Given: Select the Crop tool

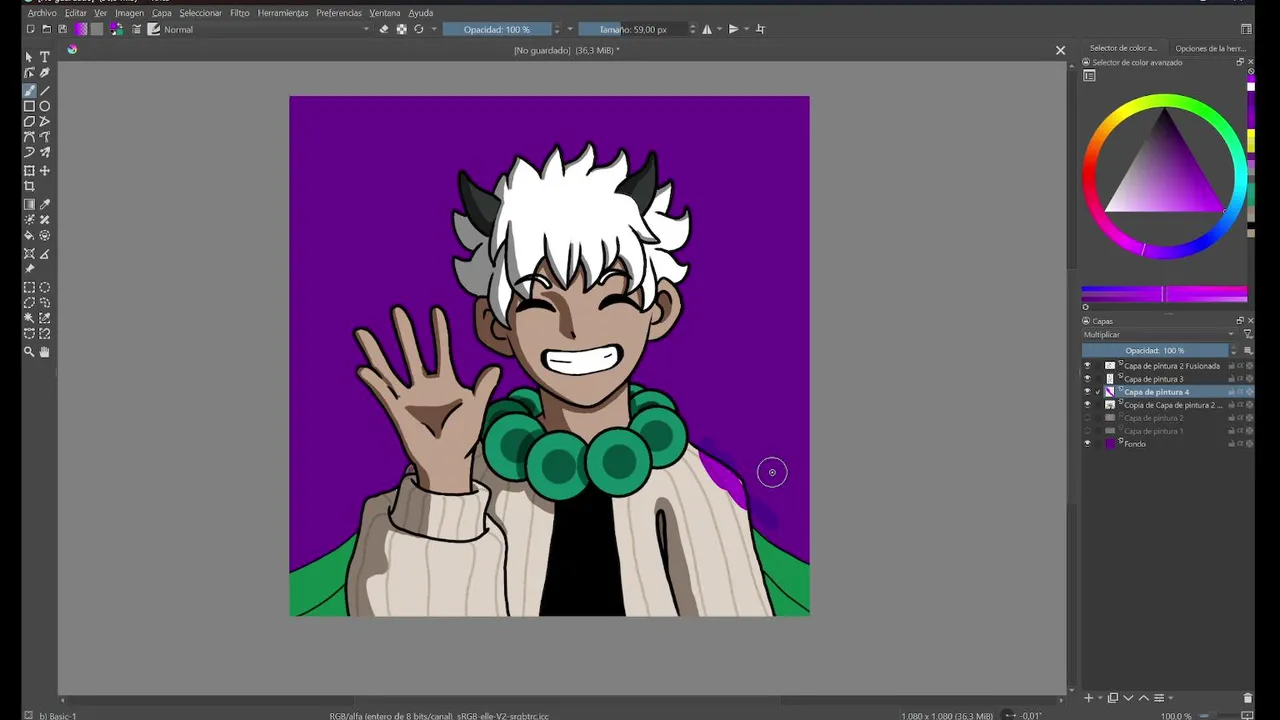Looking at the screenshot, I should (29, 186).
